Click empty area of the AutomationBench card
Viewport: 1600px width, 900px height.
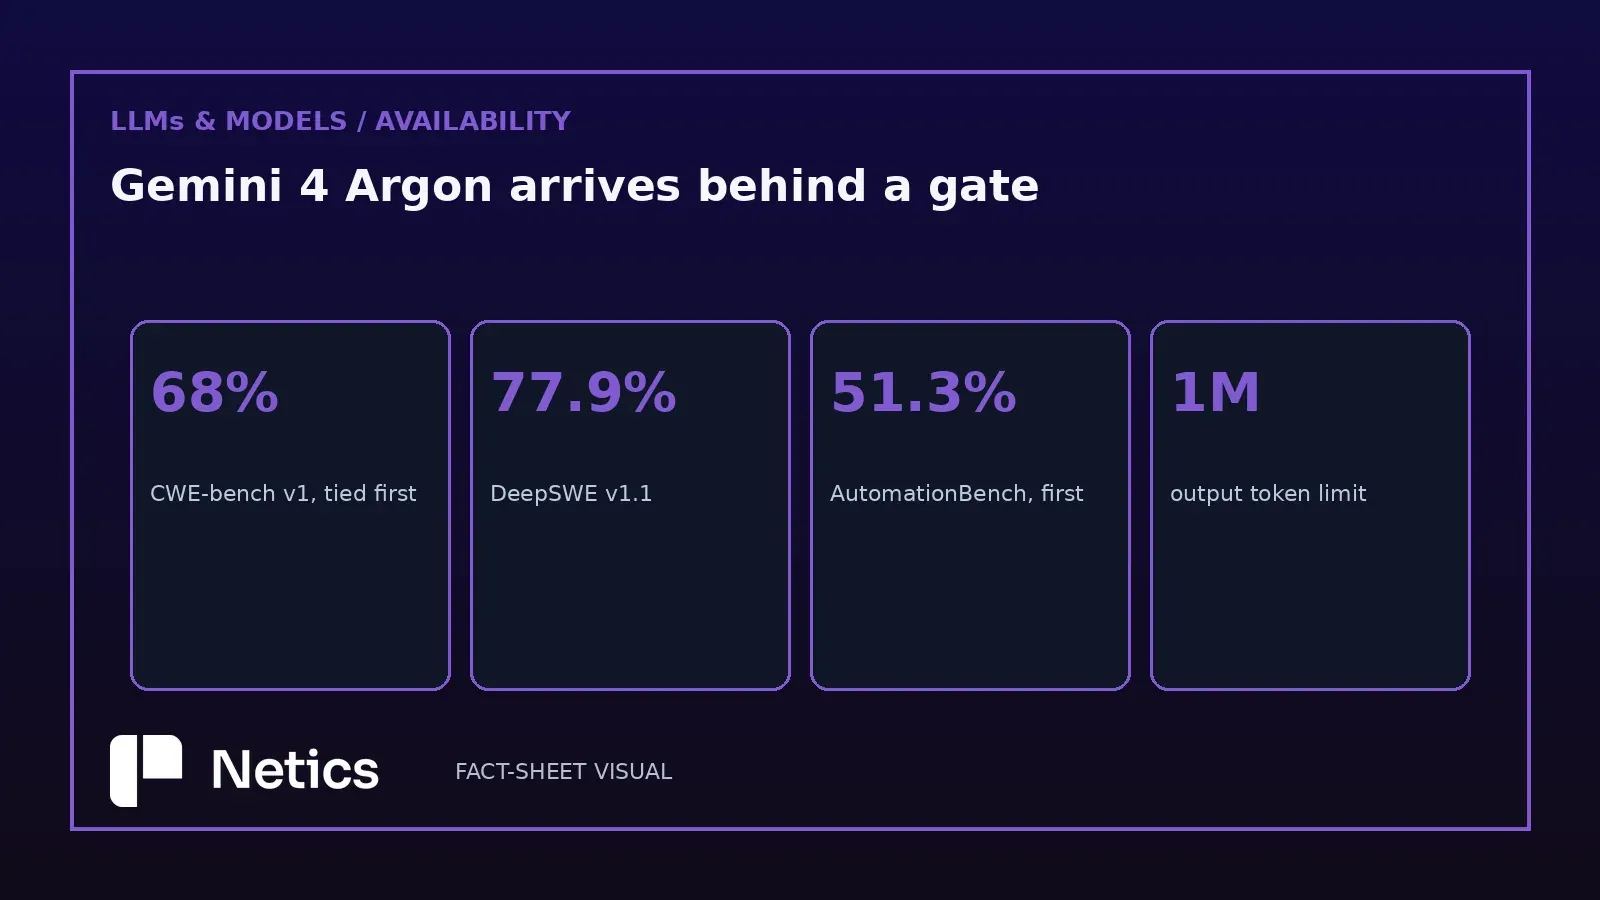[x=970, y=600]
